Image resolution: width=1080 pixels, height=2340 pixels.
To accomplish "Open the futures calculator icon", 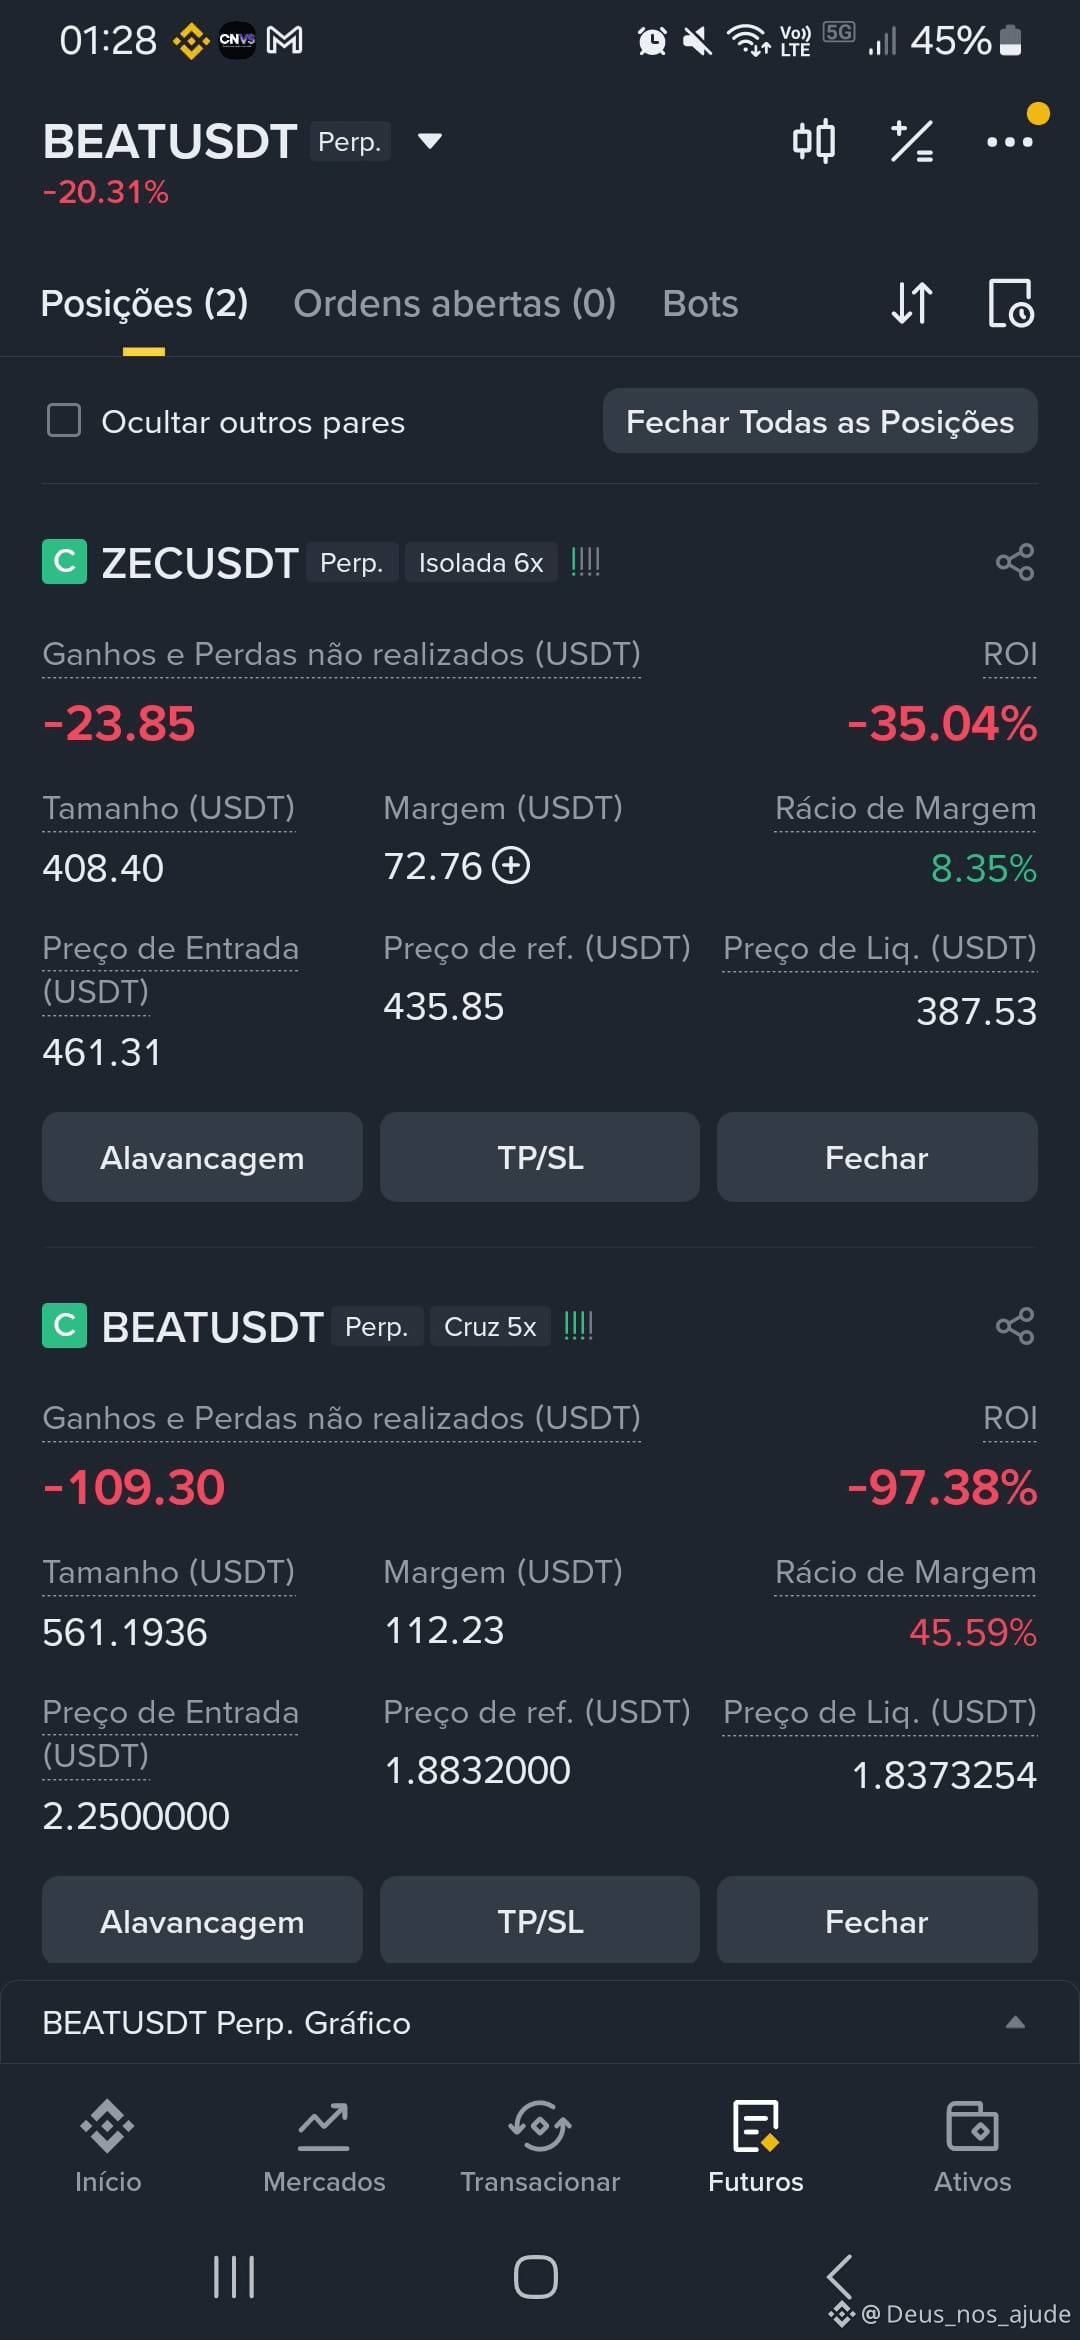I will [x=911, y=141].
